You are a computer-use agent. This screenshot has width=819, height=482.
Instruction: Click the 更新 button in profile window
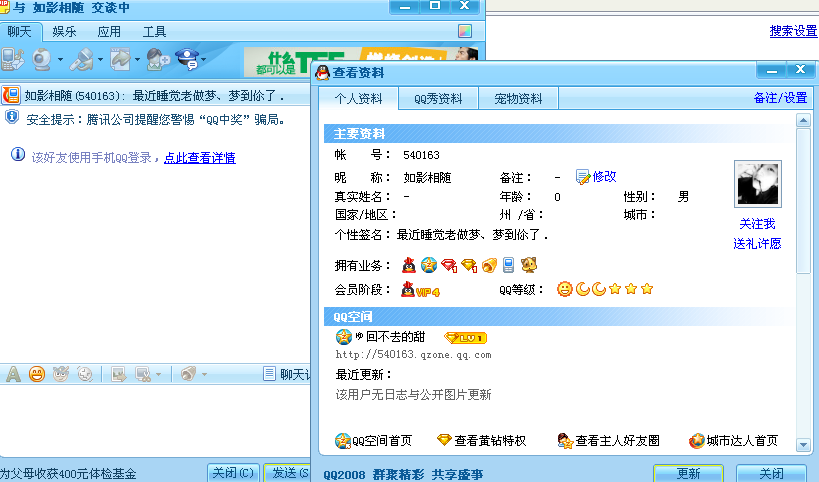pyautogui.click(x=688, y=473)
